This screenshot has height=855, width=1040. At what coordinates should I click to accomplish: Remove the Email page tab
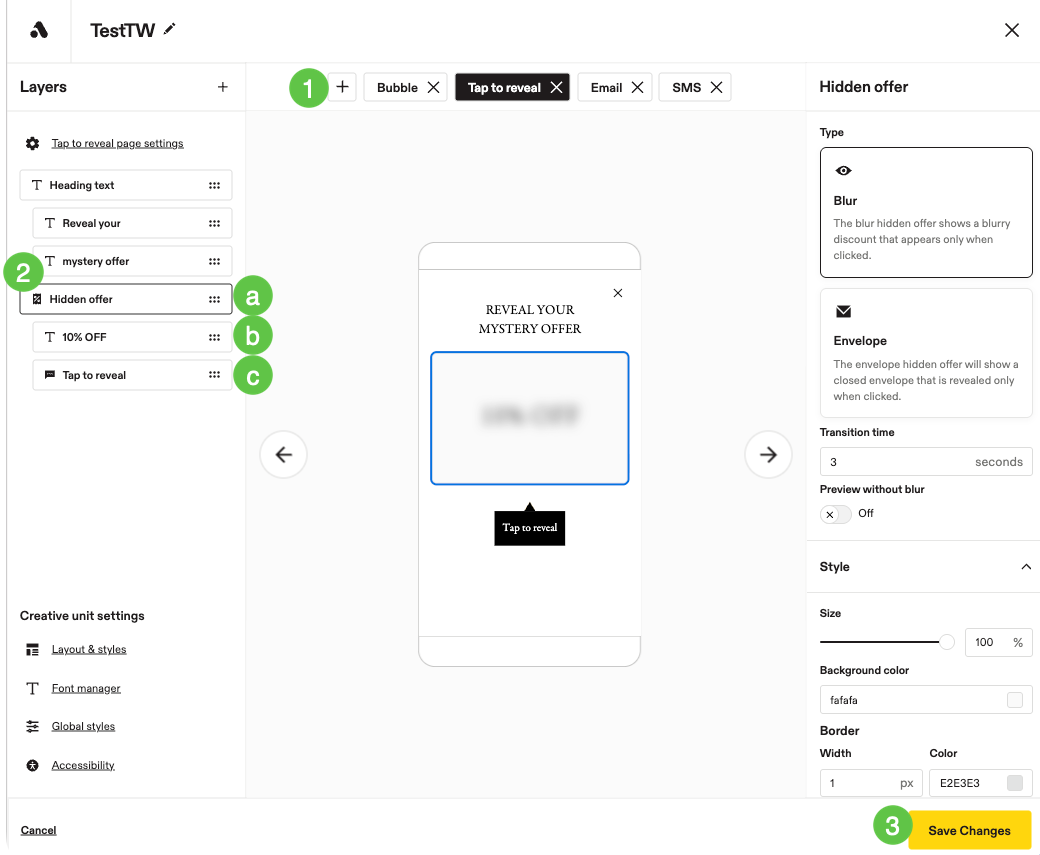637,88
